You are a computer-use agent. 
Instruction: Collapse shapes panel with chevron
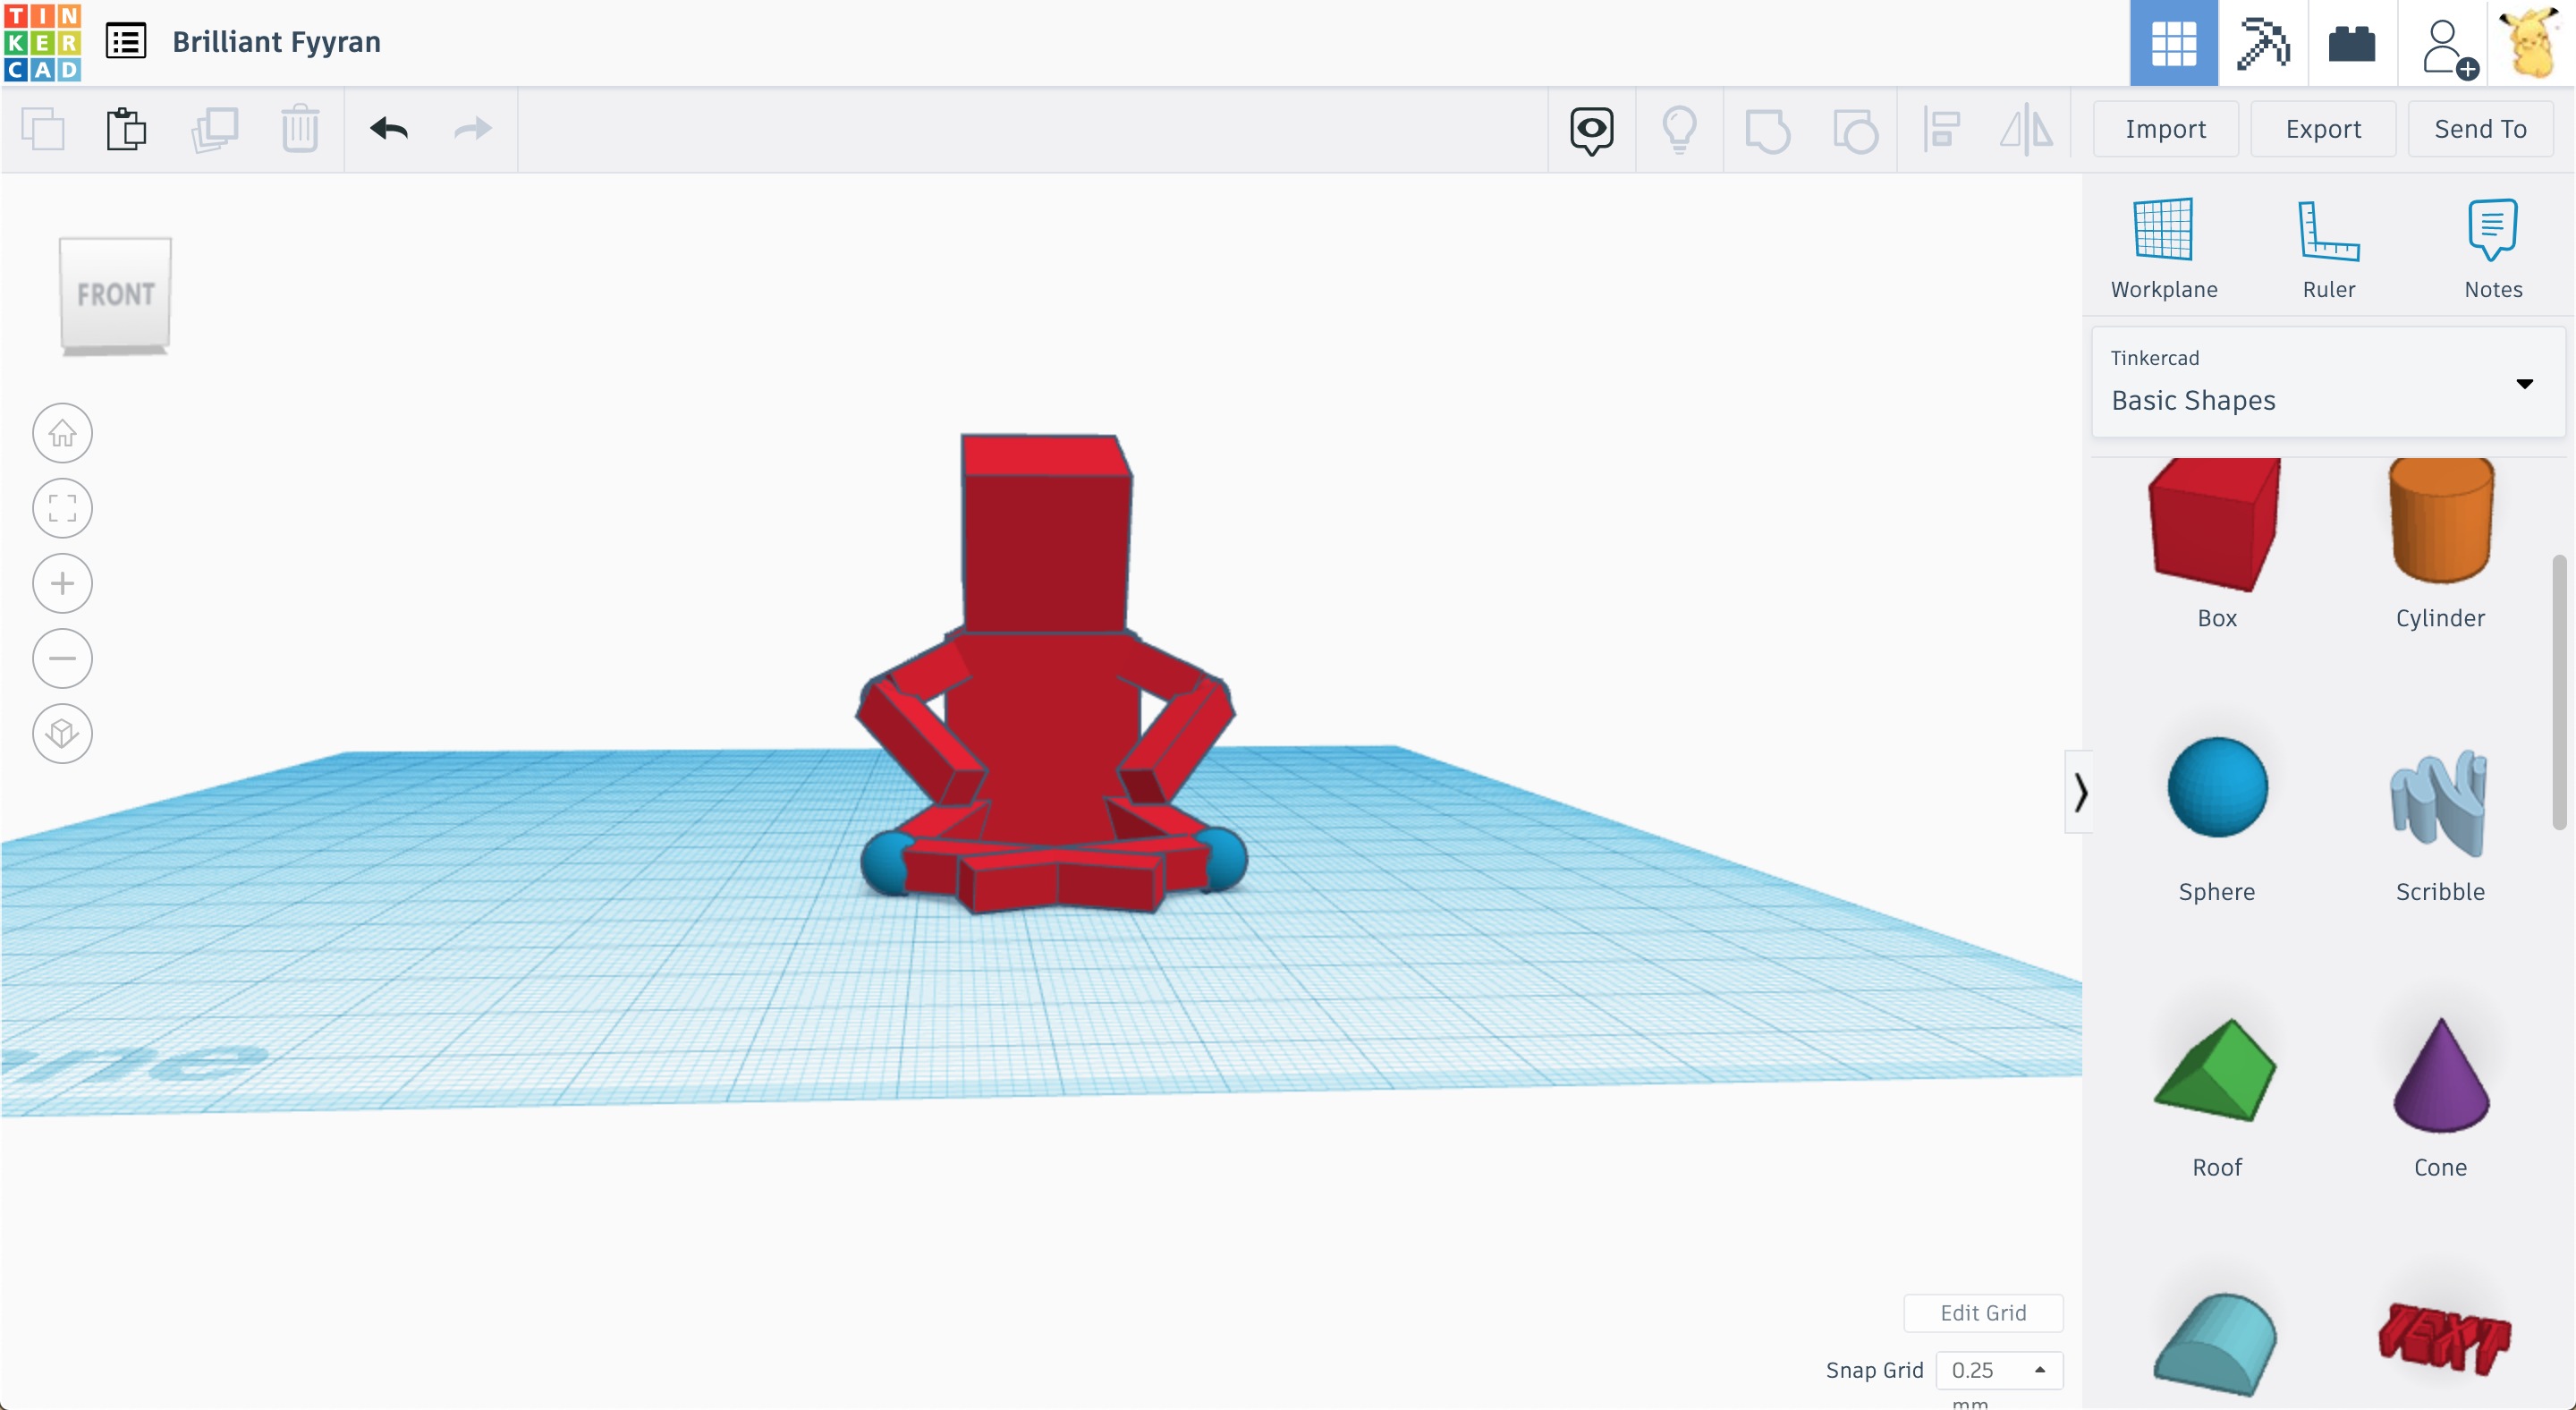(x=2079, y=791)
